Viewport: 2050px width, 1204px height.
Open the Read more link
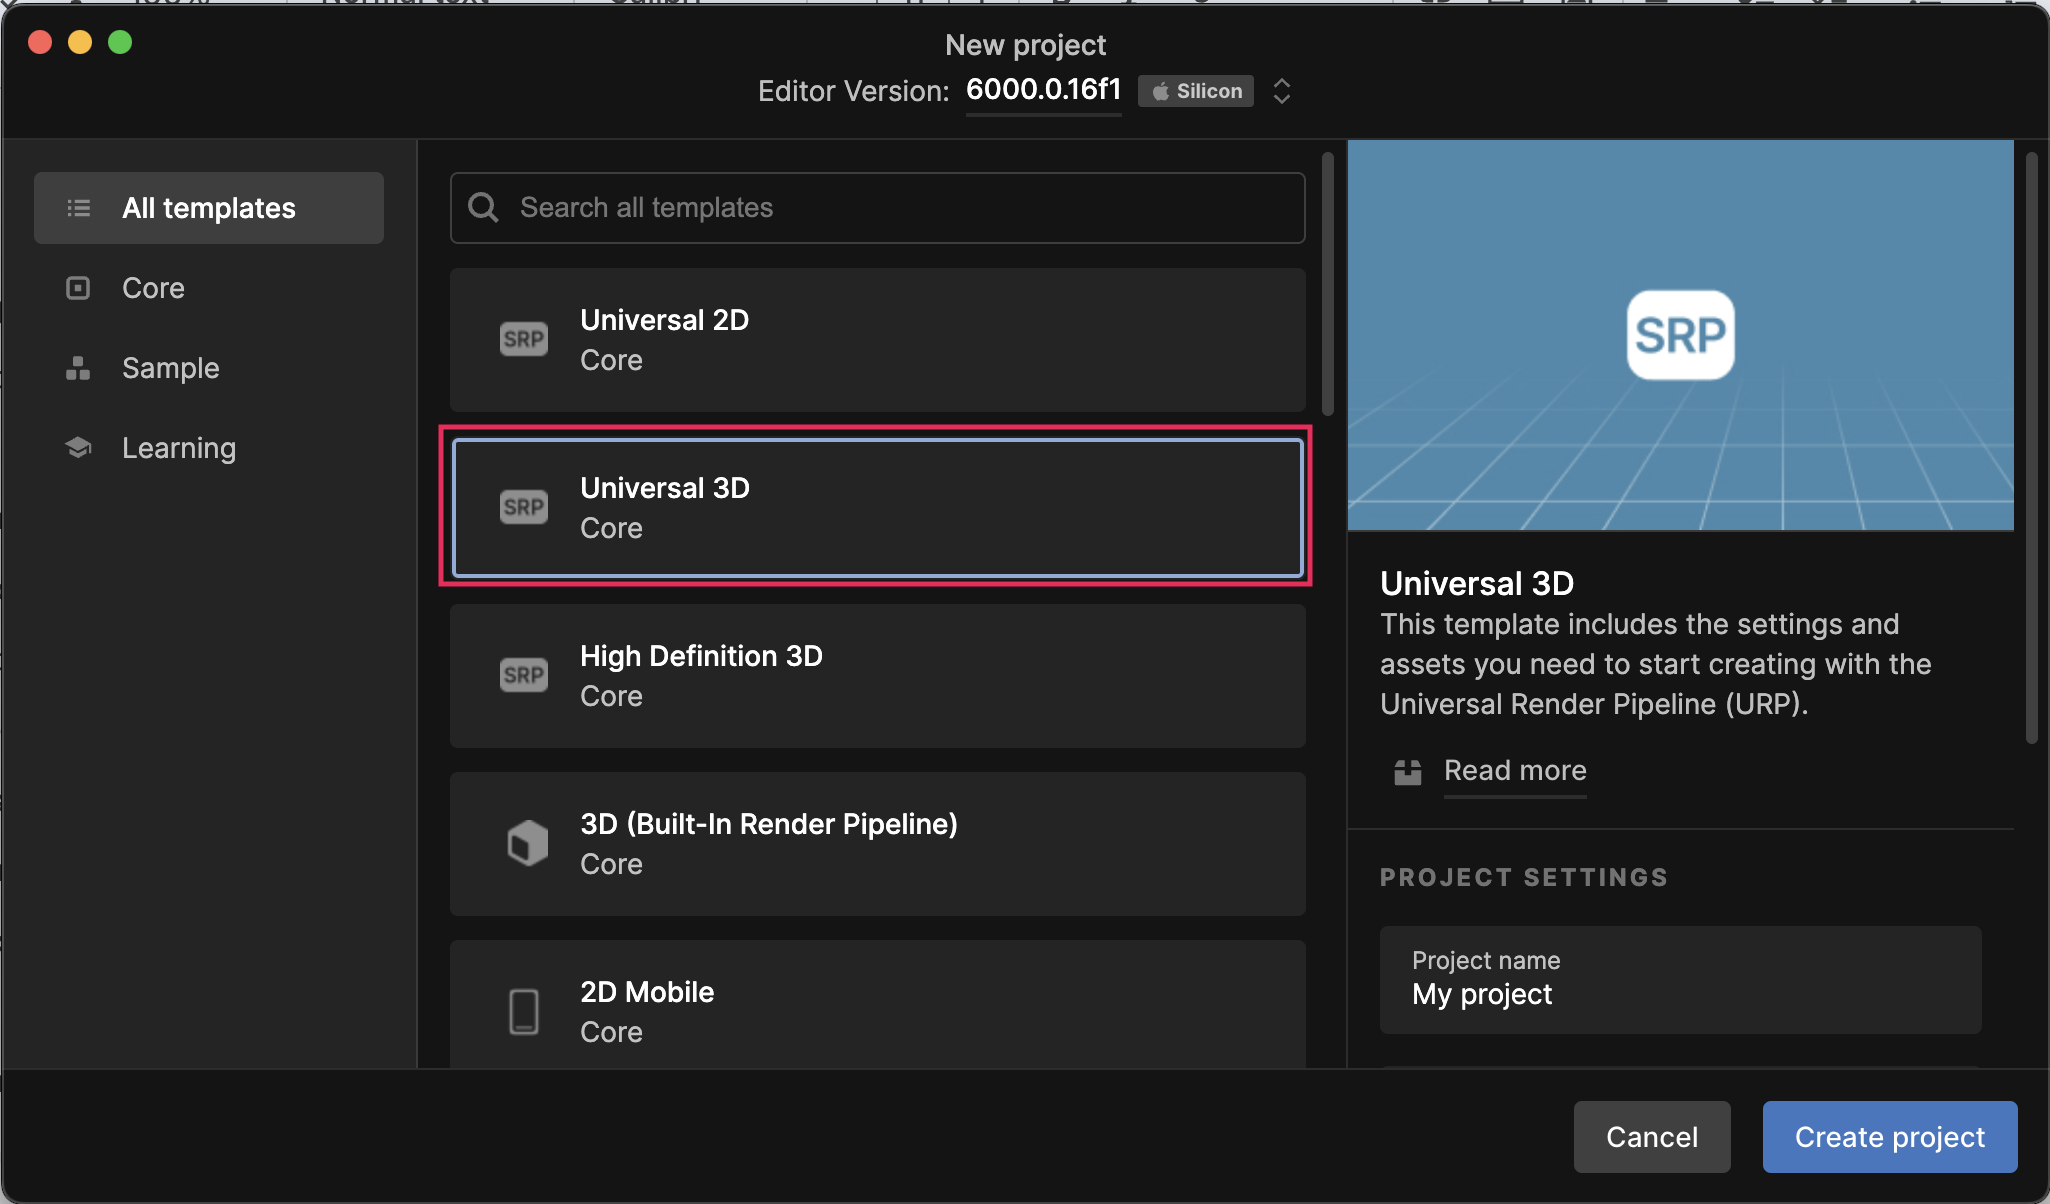pos(1515,770)
